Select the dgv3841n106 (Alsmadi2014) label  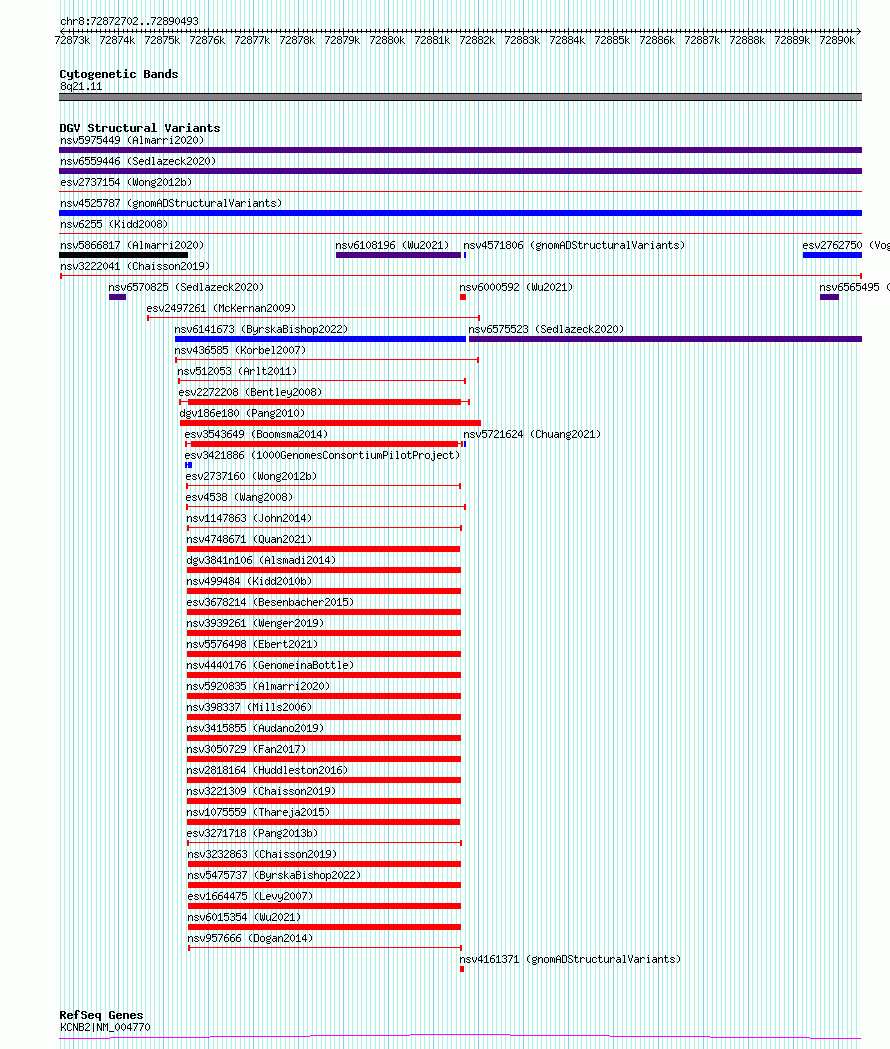(x=261, y=560)
